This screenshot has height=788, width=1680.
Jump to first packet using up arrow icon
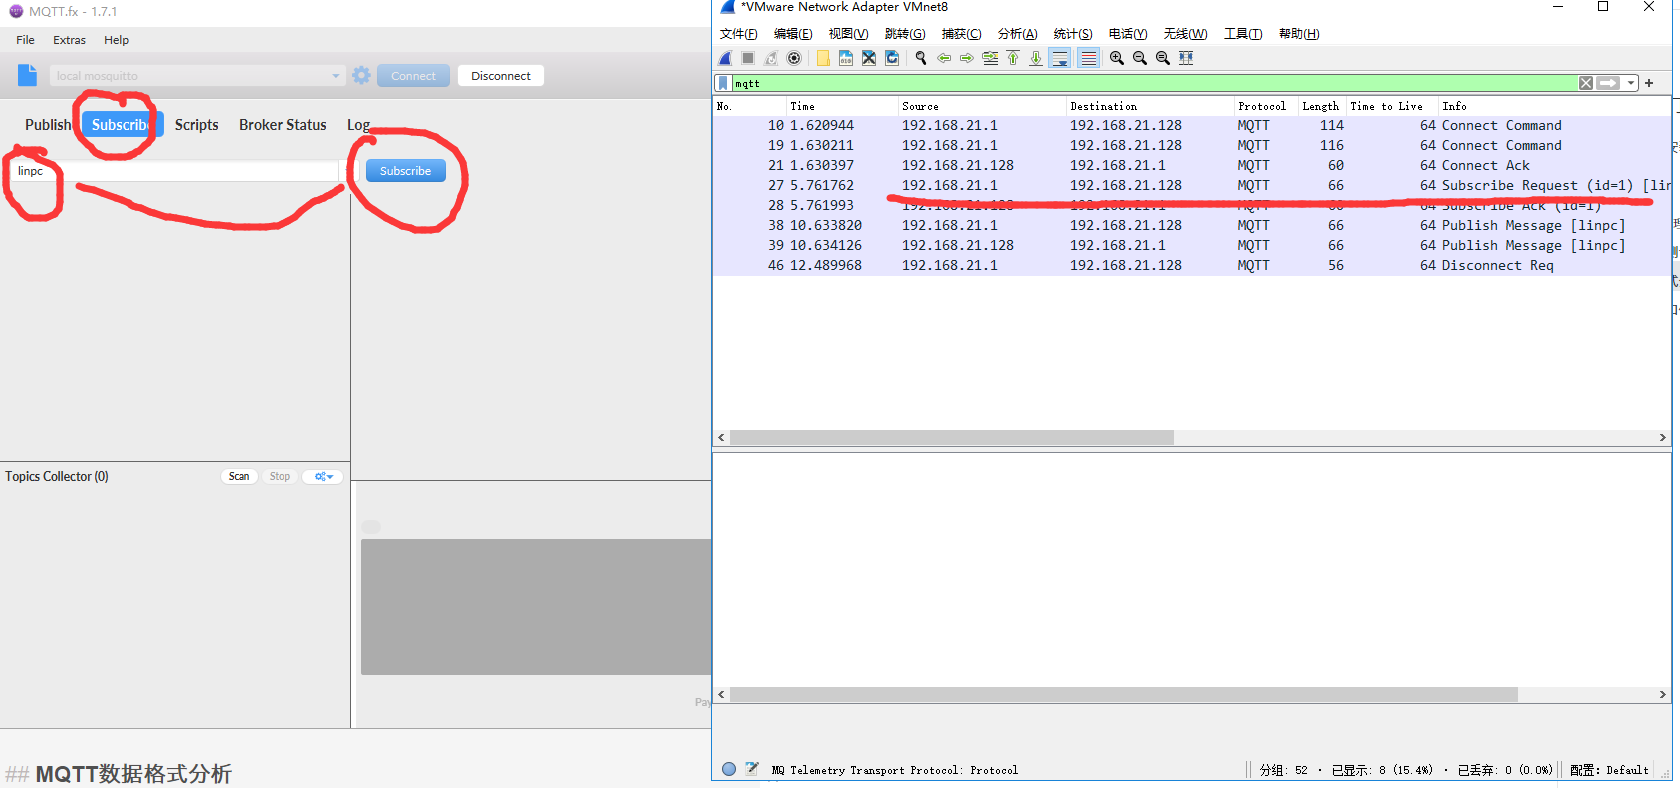(x=1013, y=58)
